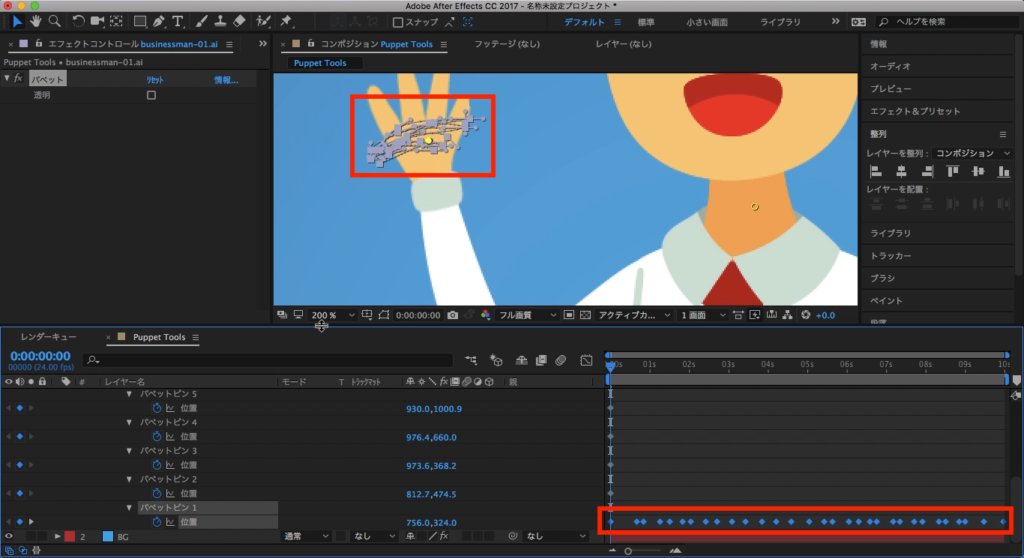Image resolution: width=1024 pixels, height=558 pixels.
Task: Click the red label color swatch of BG layer
Action: pyautogui.click(x=70, y=537)
